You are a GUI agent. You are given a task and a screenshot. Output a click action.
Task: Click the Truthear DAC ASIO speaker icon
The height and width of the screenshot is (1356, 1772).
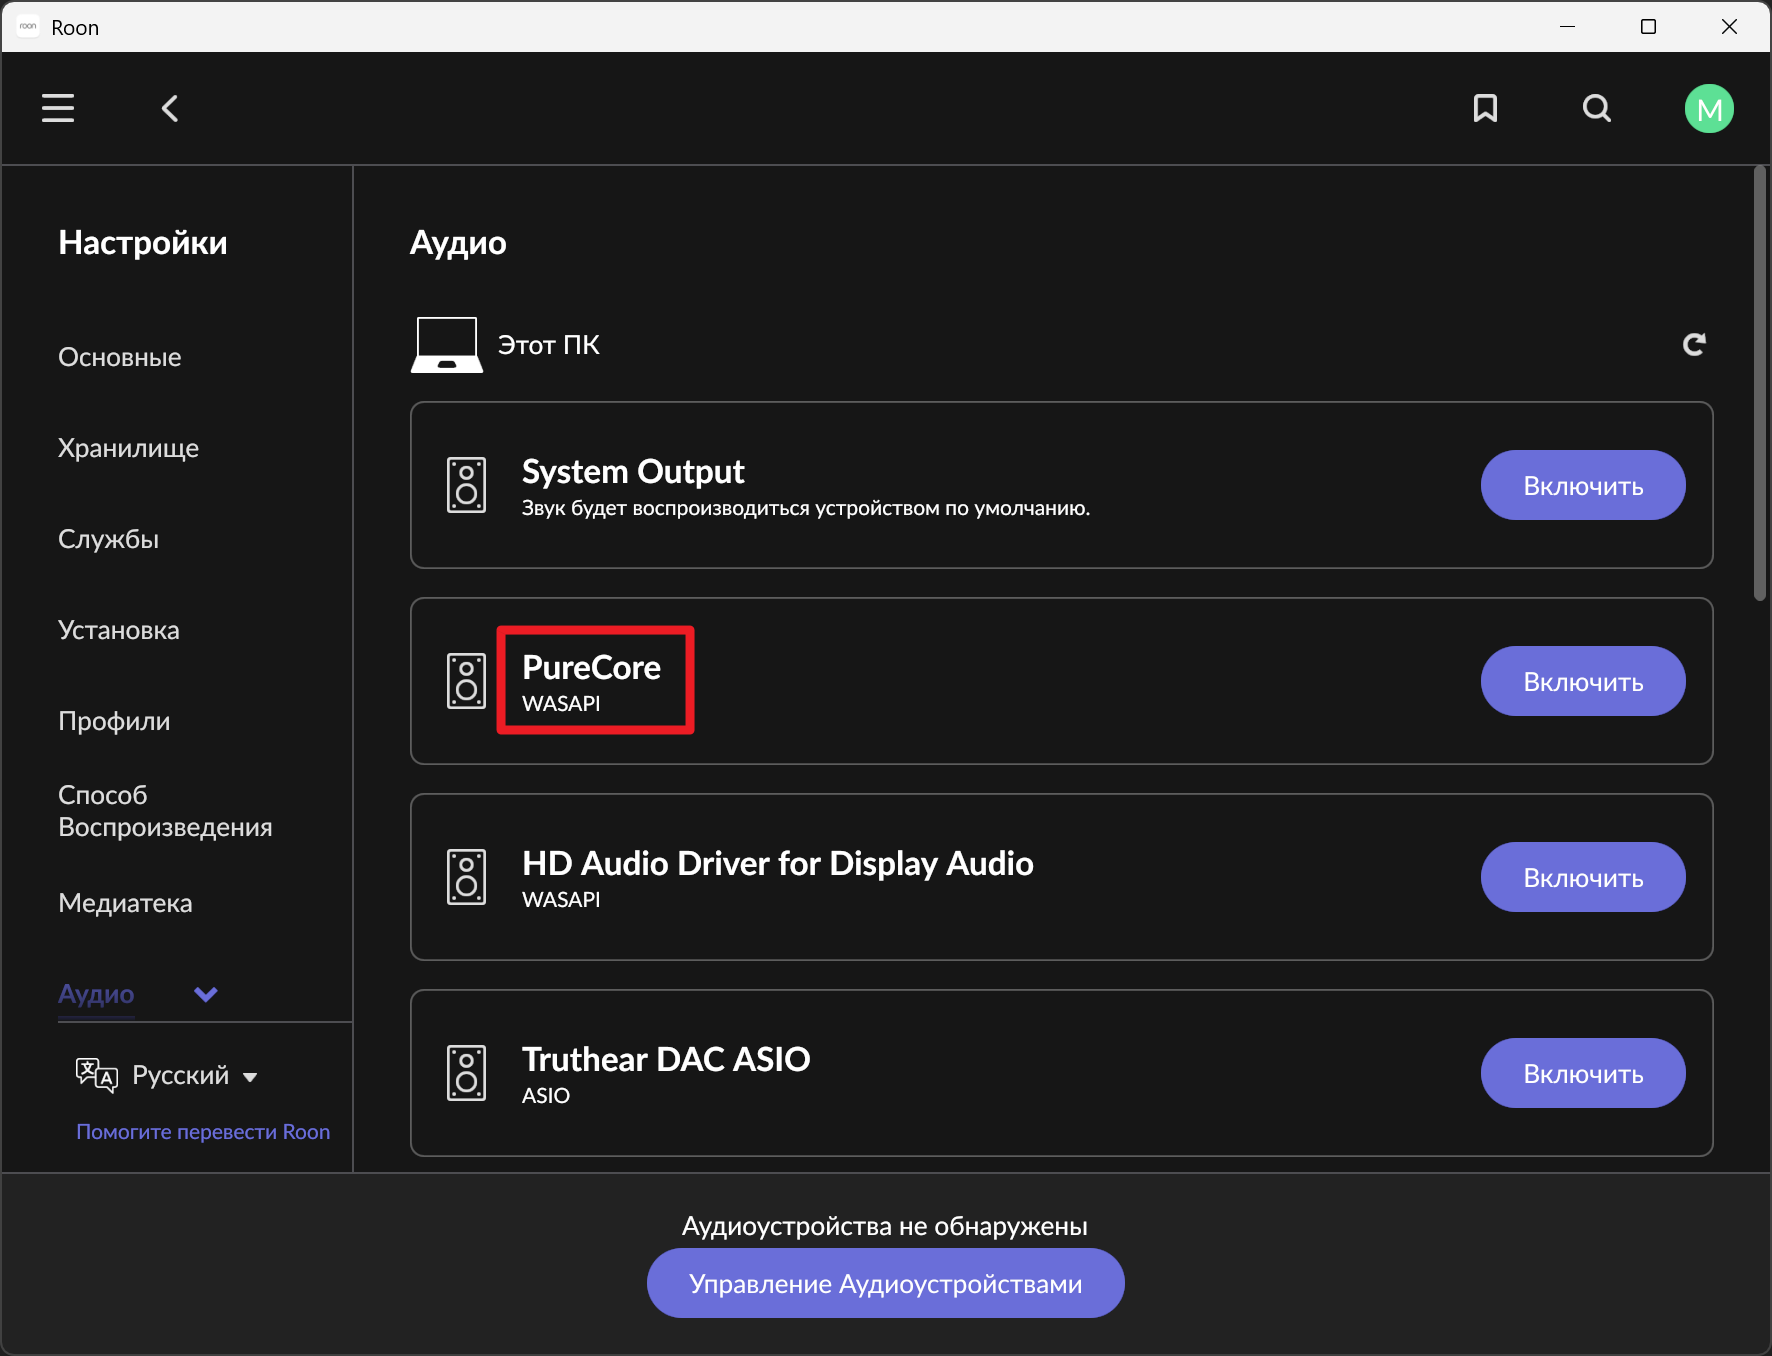point(466,1073)
